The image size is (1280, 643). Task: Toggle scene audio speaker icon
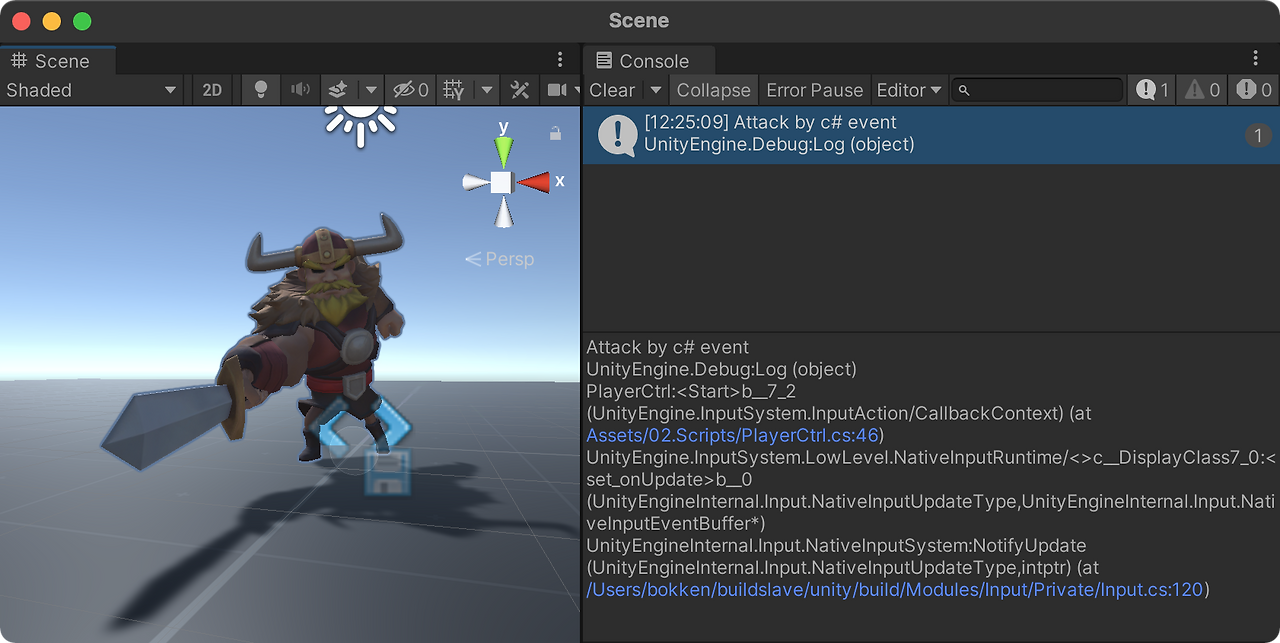(x=300, y=90)
